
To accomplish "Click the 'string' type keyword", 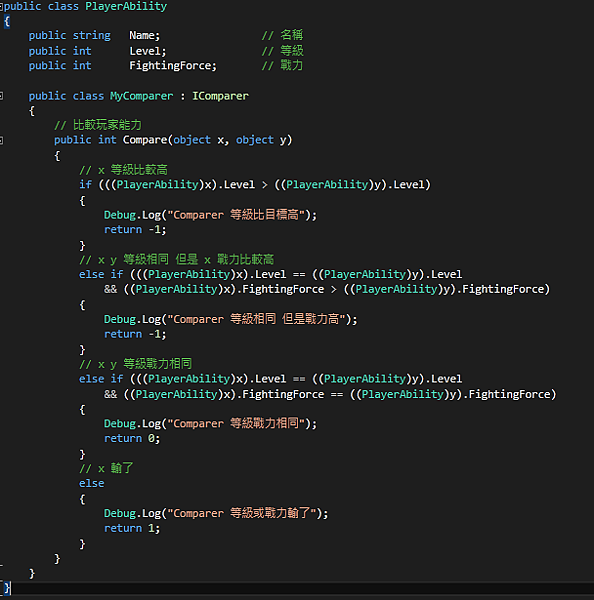I will 91,36.
